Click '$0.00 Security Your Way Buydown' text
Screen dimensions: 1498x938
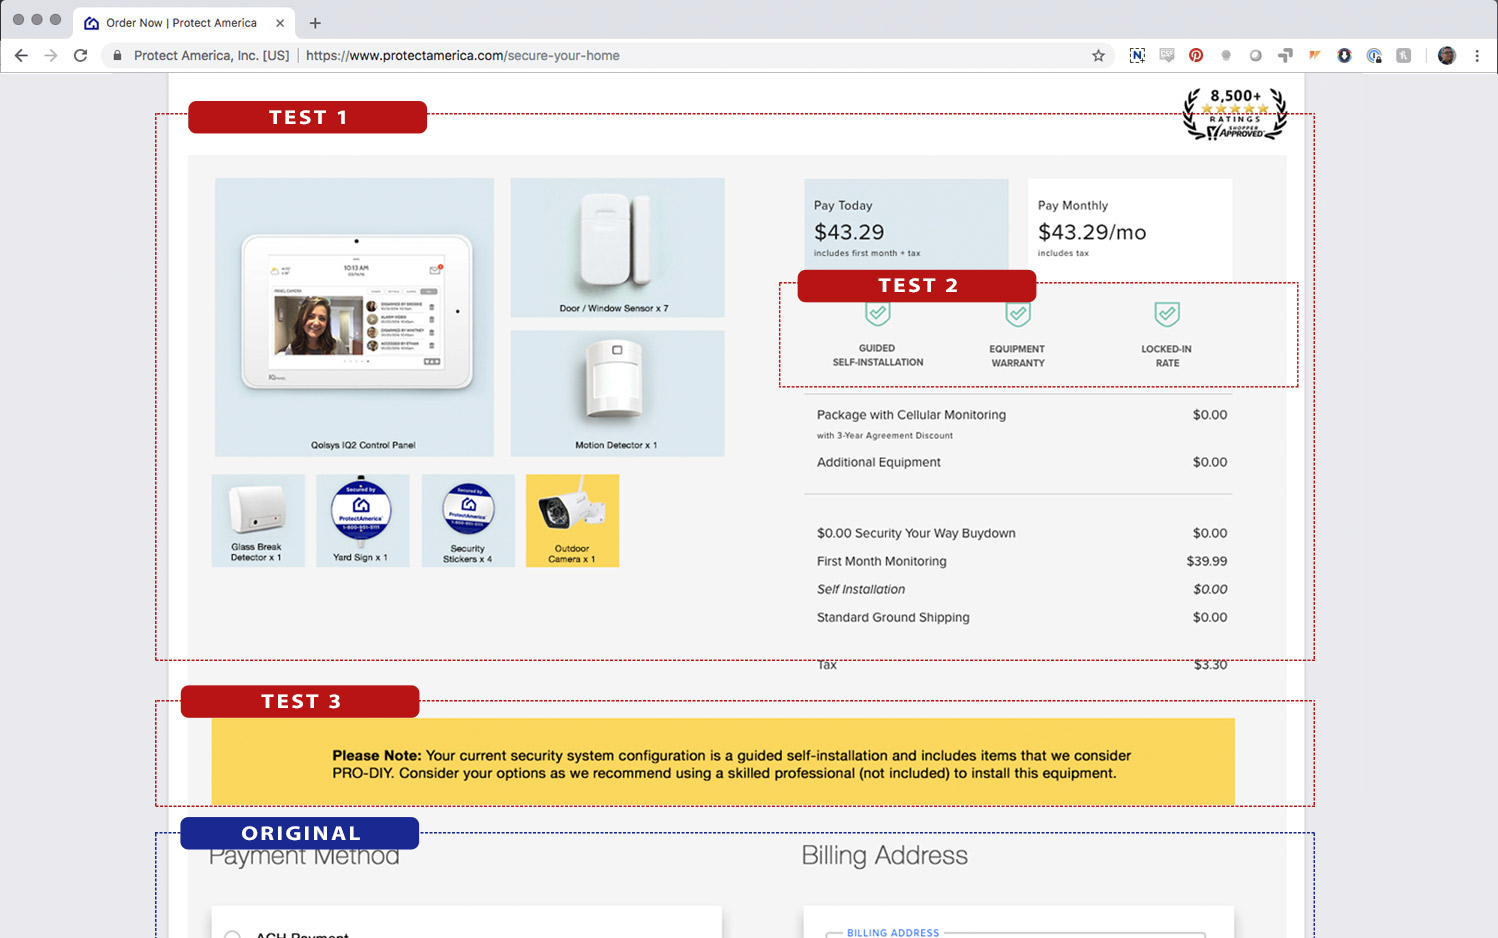pos(916,533)
